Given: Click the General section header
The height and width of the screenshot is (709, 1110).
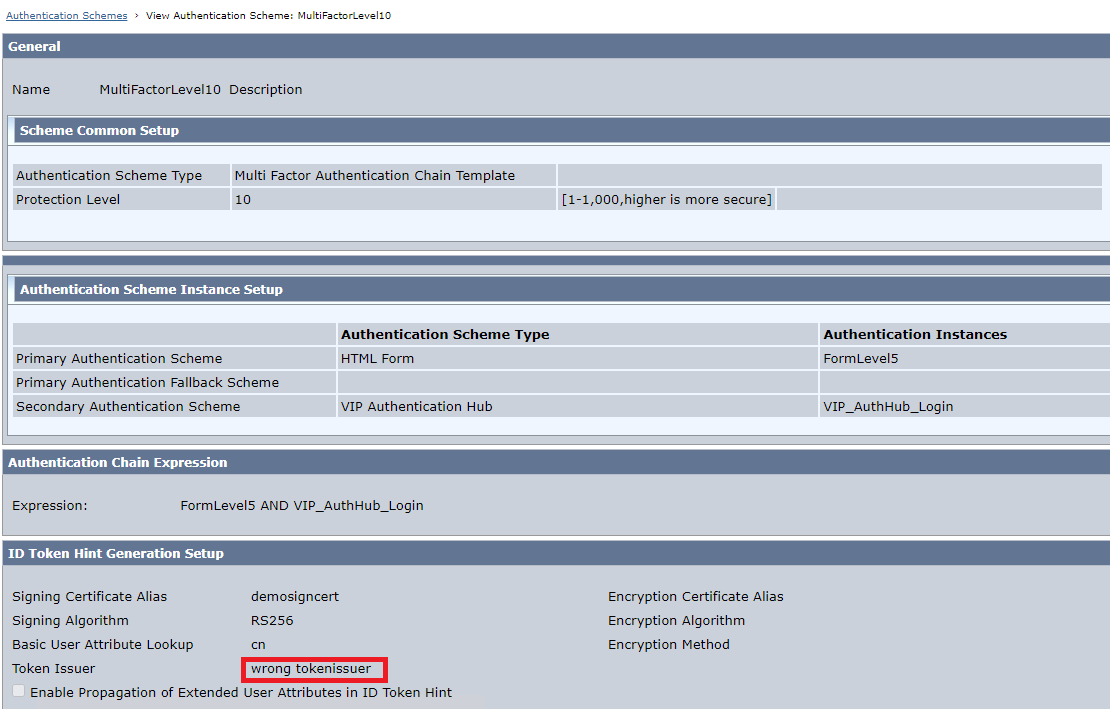Looking at the screenshot, I should tap(35, 47).
